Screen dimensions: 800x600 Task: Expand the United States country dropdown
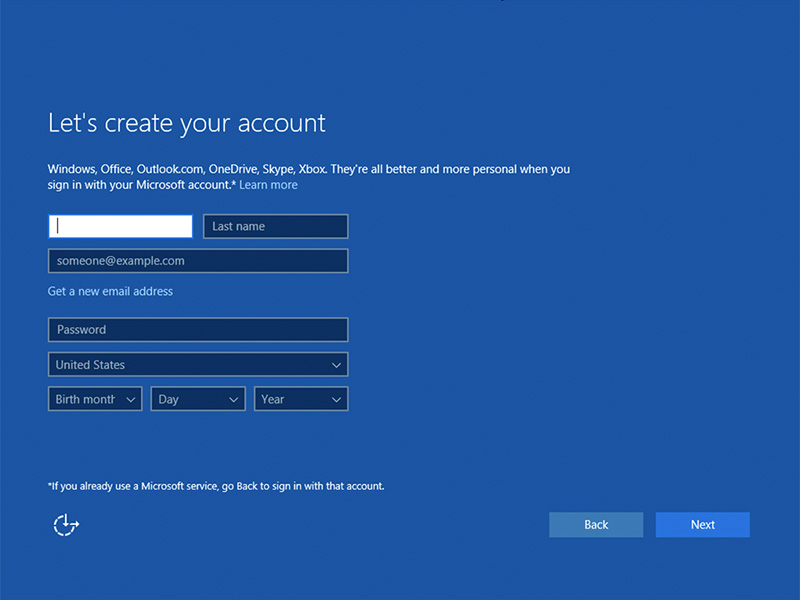coord(198,364)
